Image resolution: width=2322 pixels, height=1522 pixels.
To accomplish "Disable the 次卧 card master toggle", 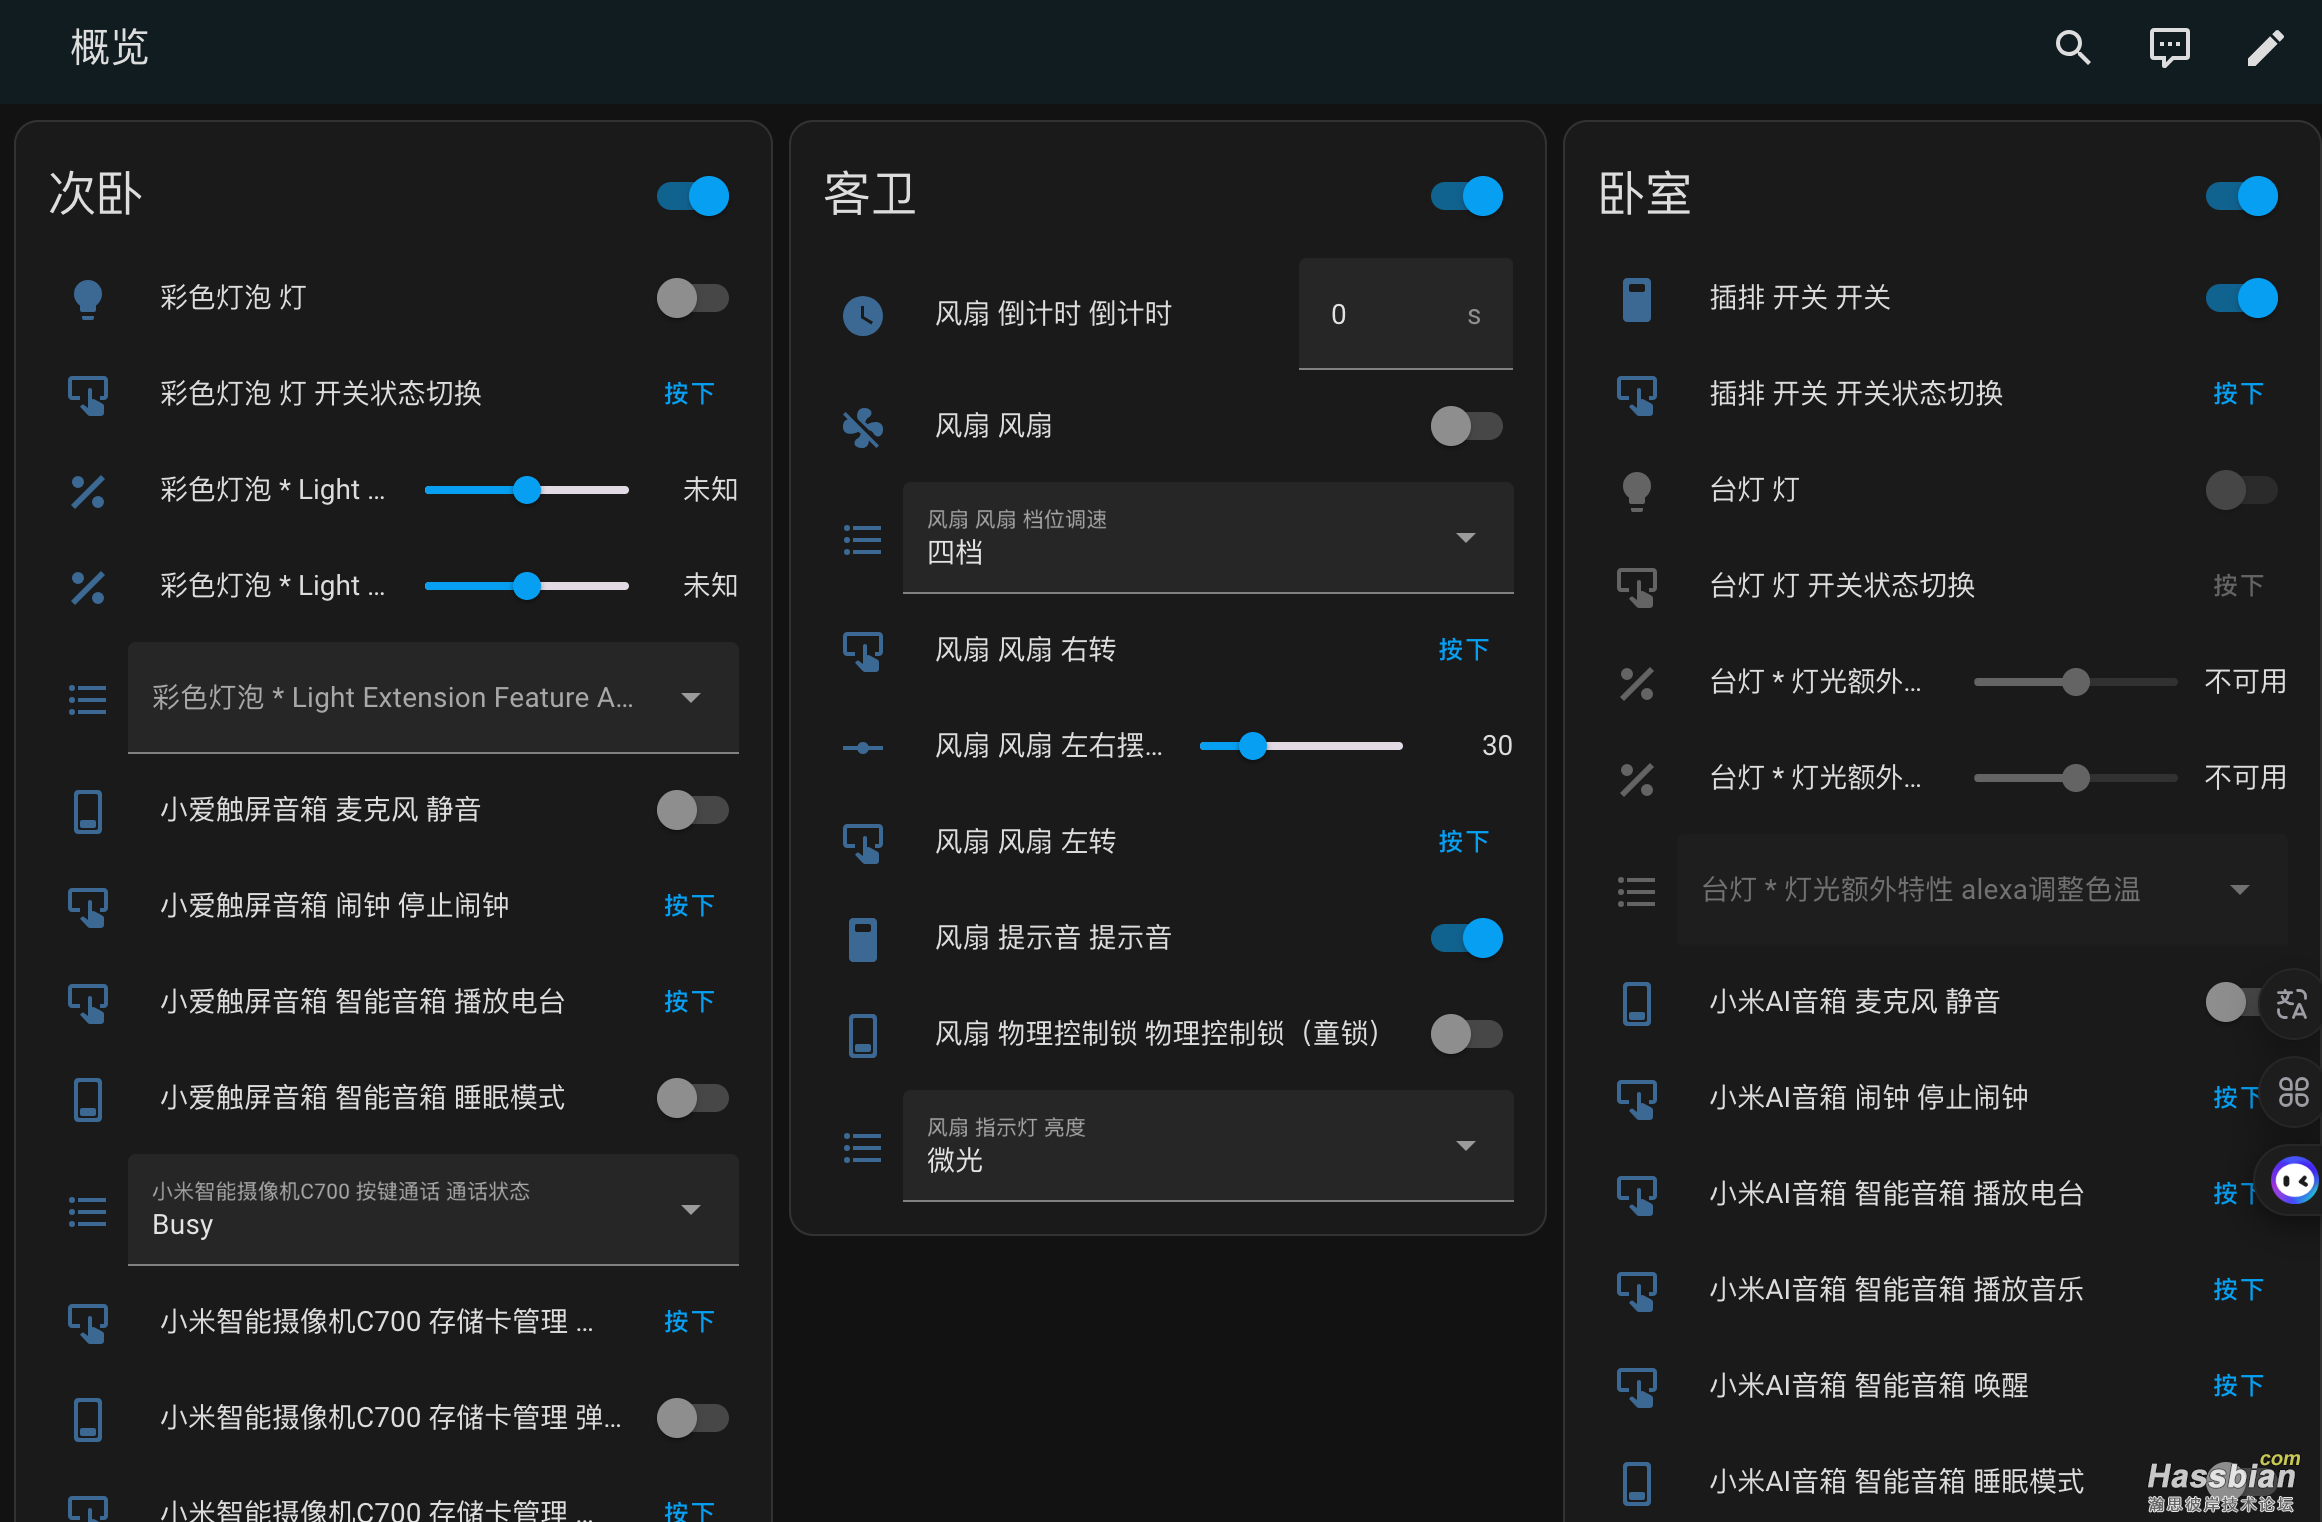I will 693,196.
